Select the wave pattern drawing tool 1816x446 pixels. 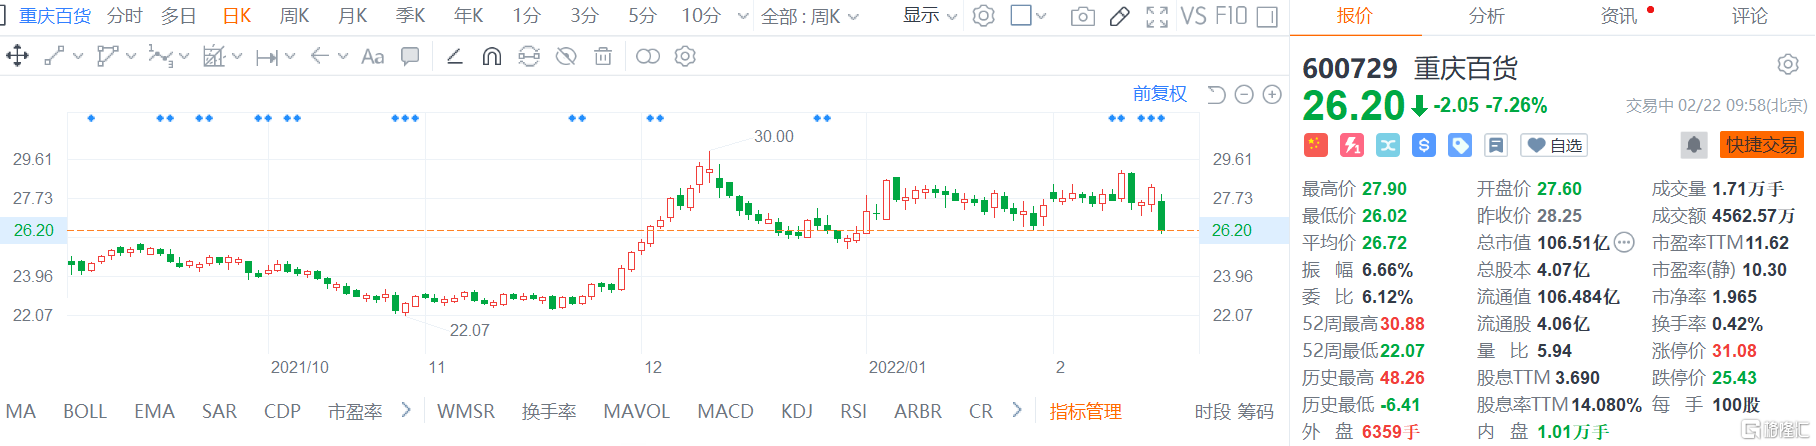(x=159, y=56)
